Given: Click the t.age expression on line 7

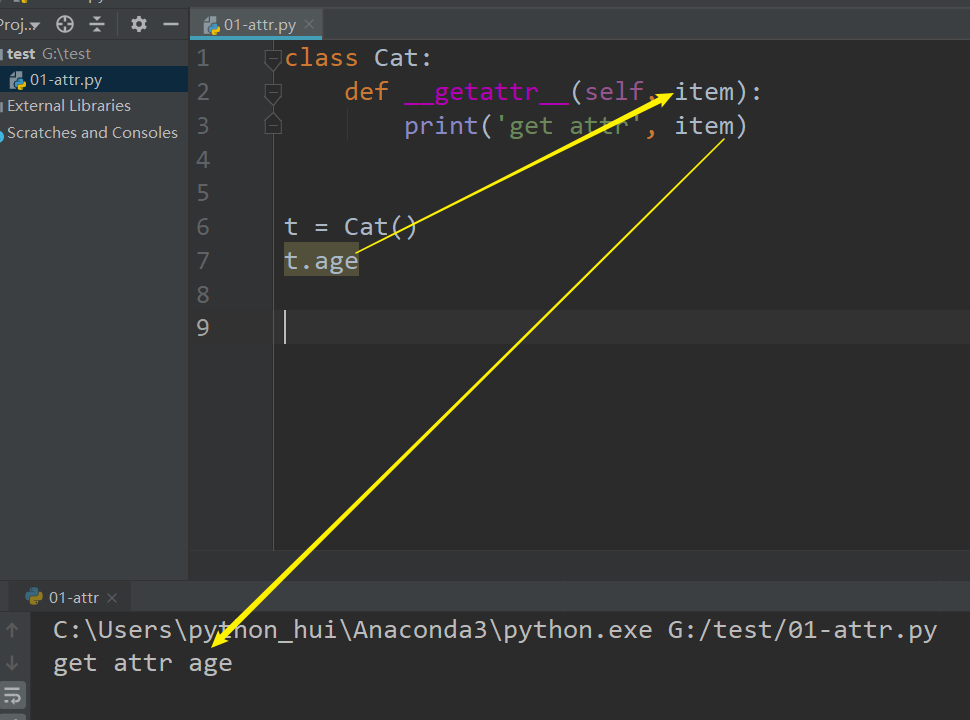Looking at the screenshot, I should (321, 260).
